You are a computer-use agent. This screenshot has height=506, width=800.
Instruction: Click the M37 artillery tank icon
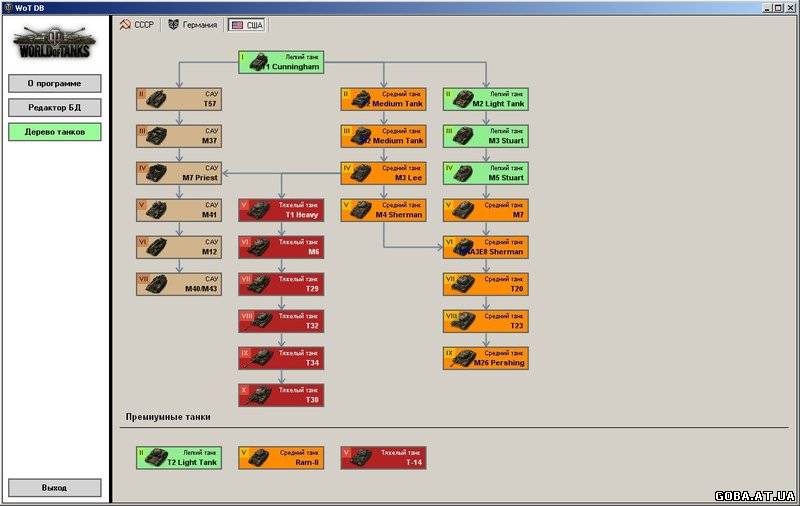click(156, 136)
